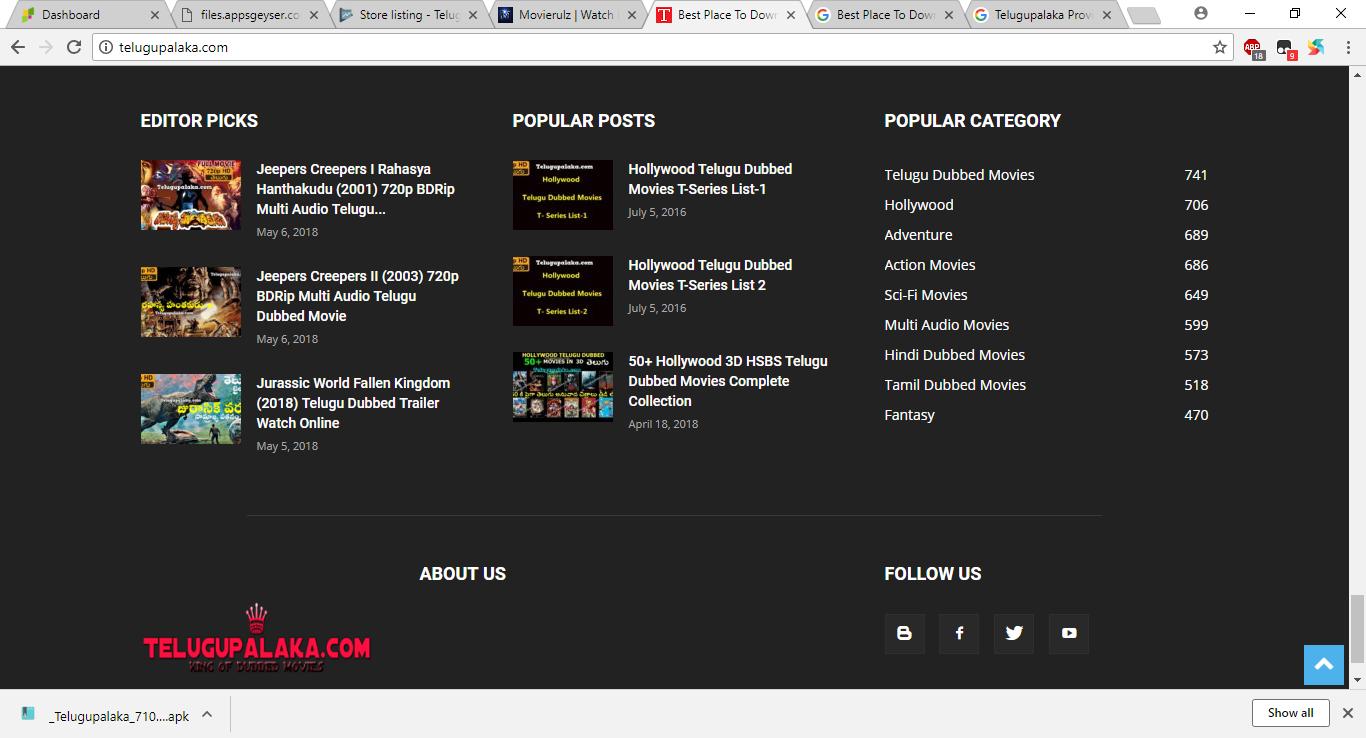The width and height of the screenshot is (1366, 738).
Task: Open a new browser tab
Action: click(x=1143, y=15)
